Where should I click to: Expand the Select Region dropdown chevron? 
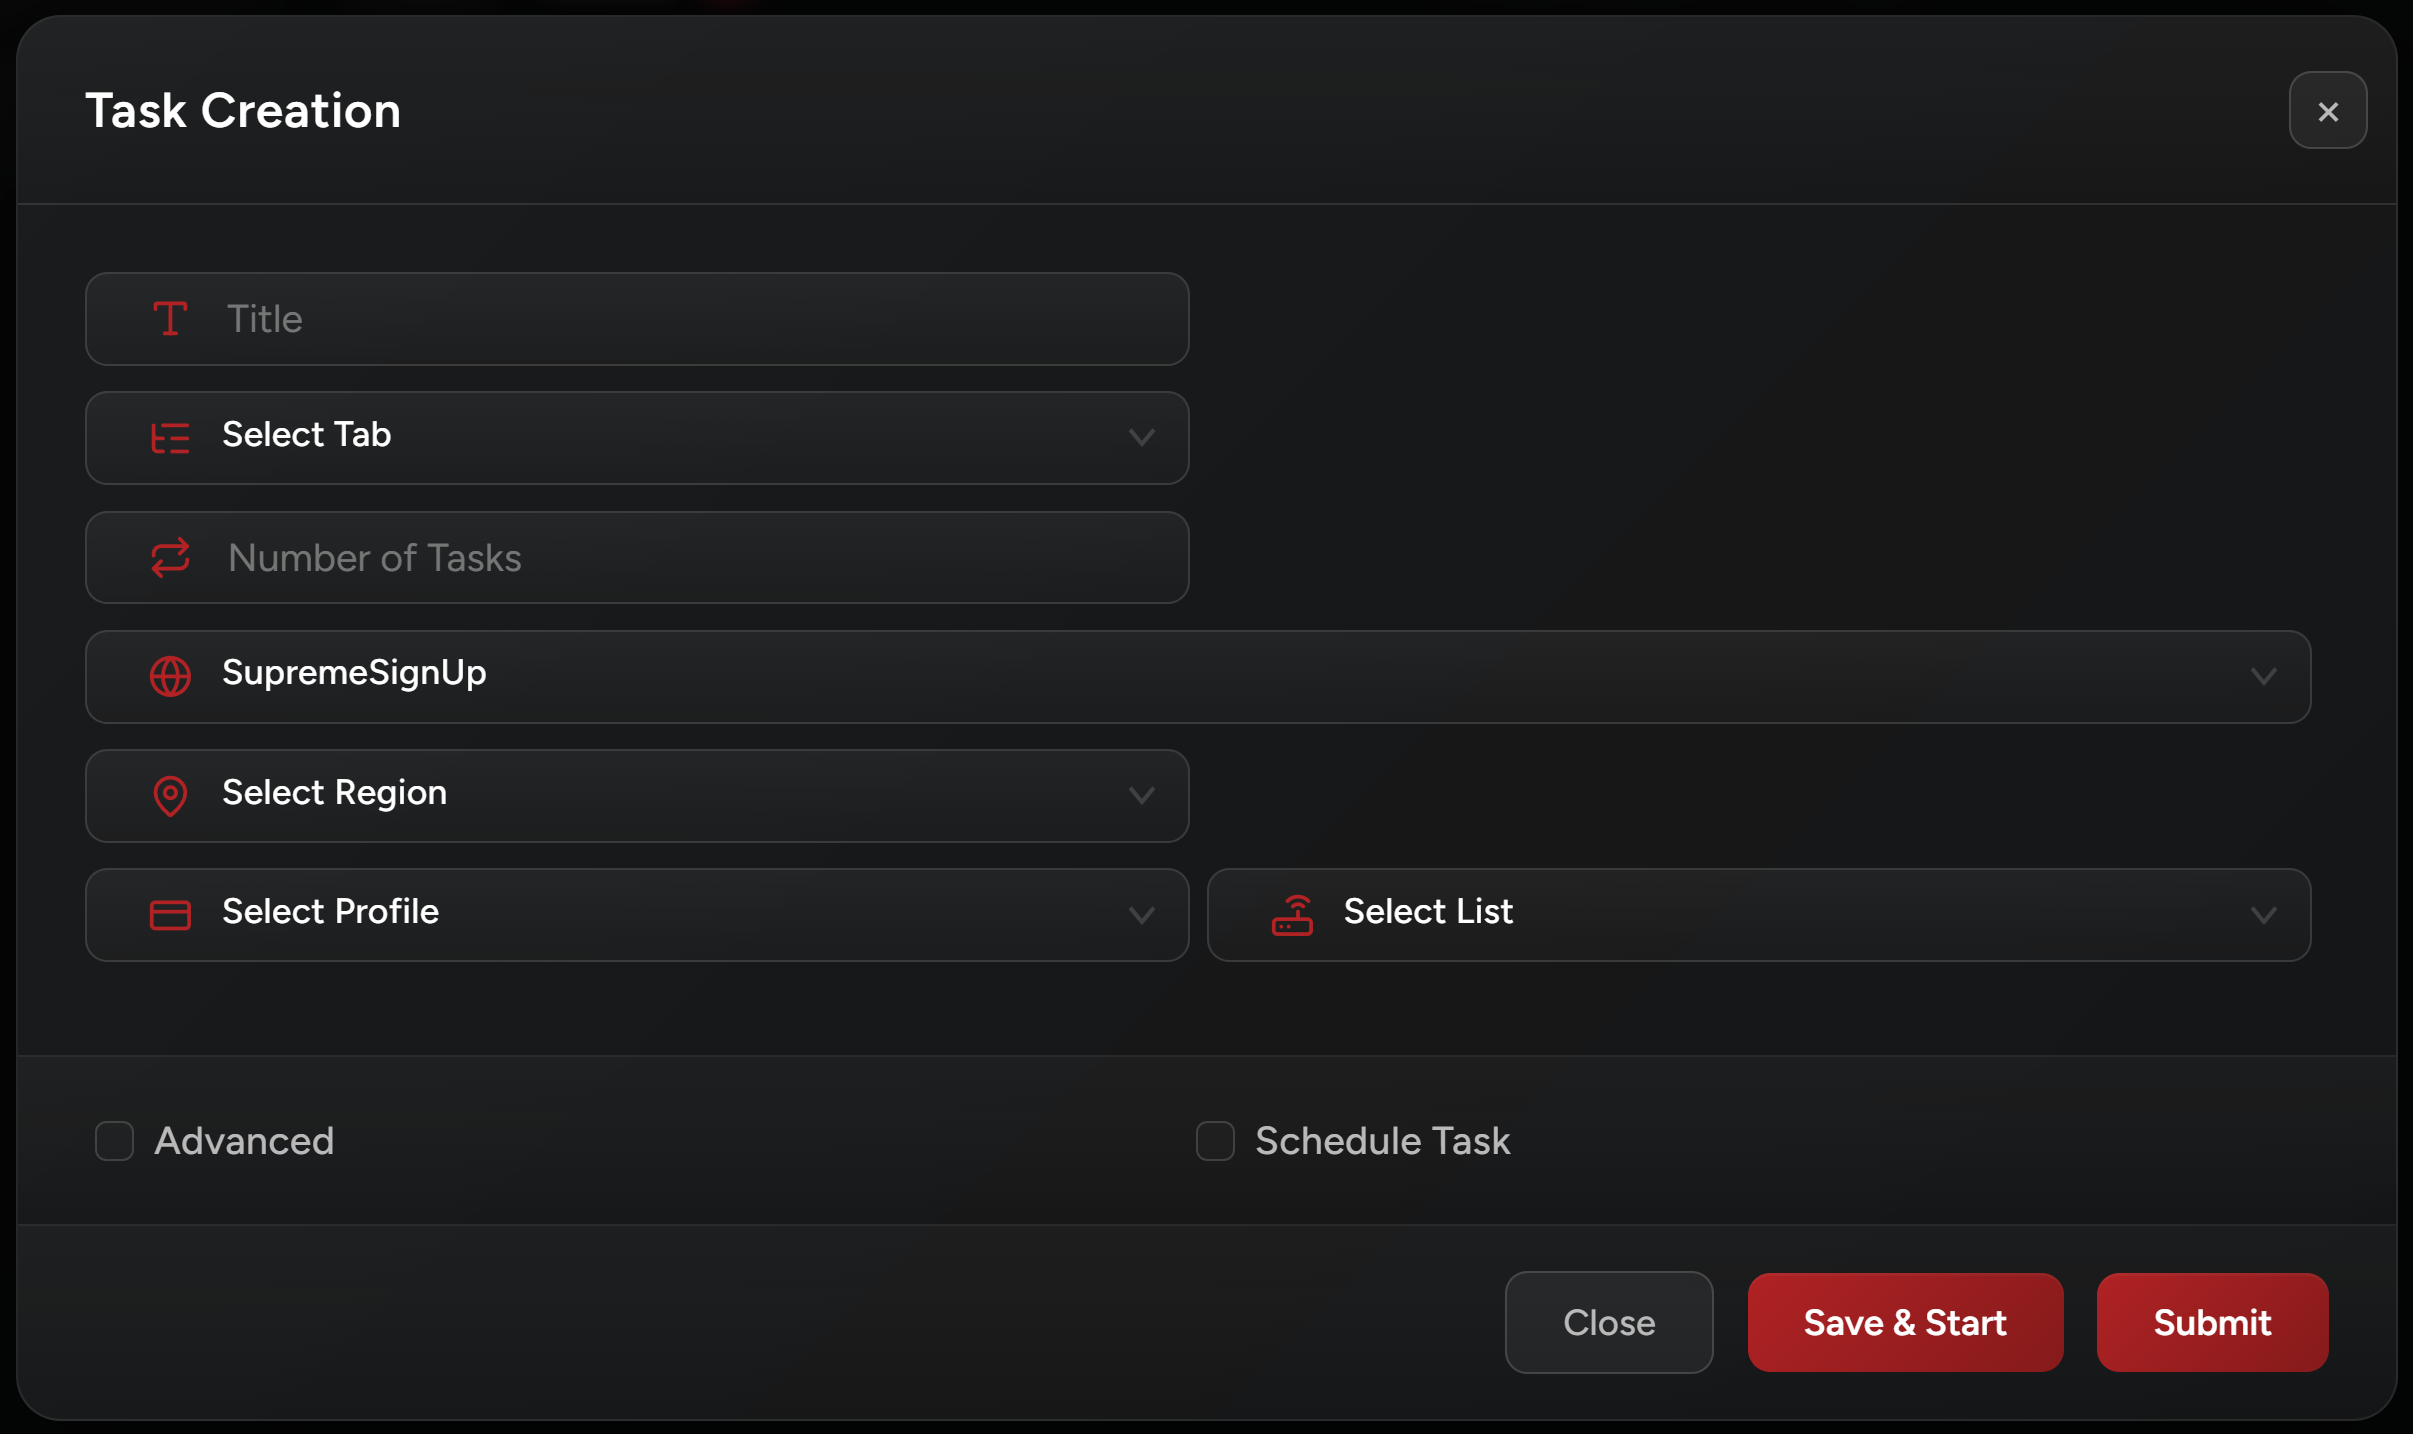(1141, 796)
